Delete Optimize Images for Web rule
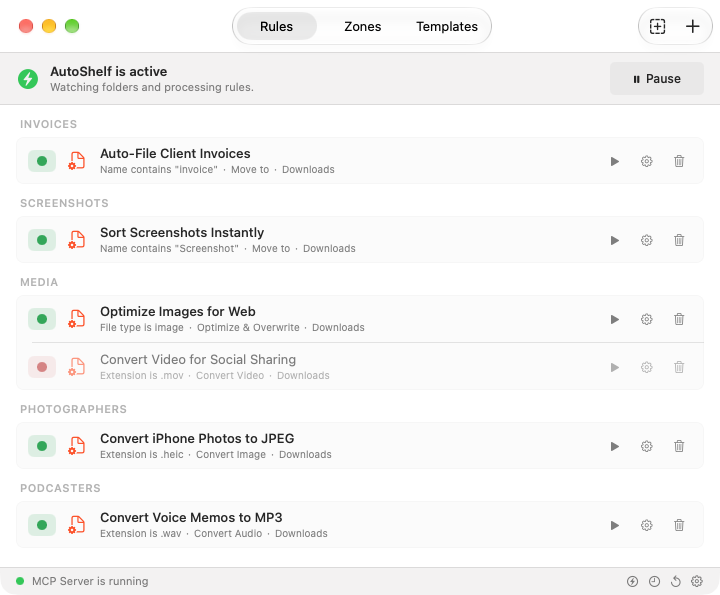 click(679, 319)
